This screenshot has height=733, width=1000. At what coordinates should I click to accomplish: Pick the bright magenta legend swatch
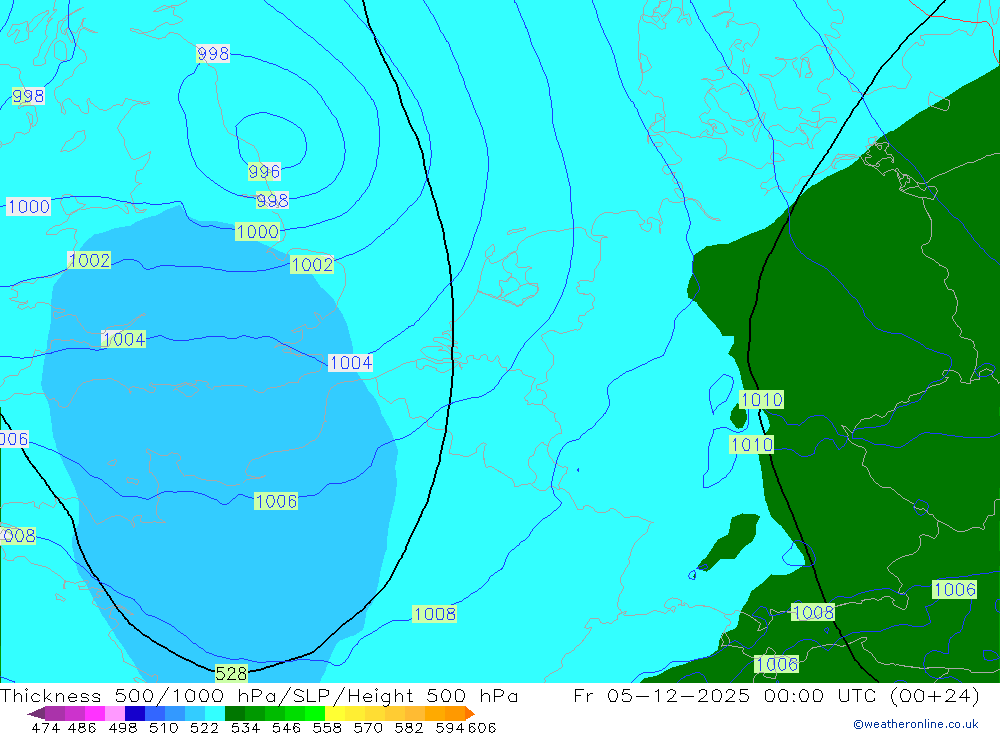(94, 713)
